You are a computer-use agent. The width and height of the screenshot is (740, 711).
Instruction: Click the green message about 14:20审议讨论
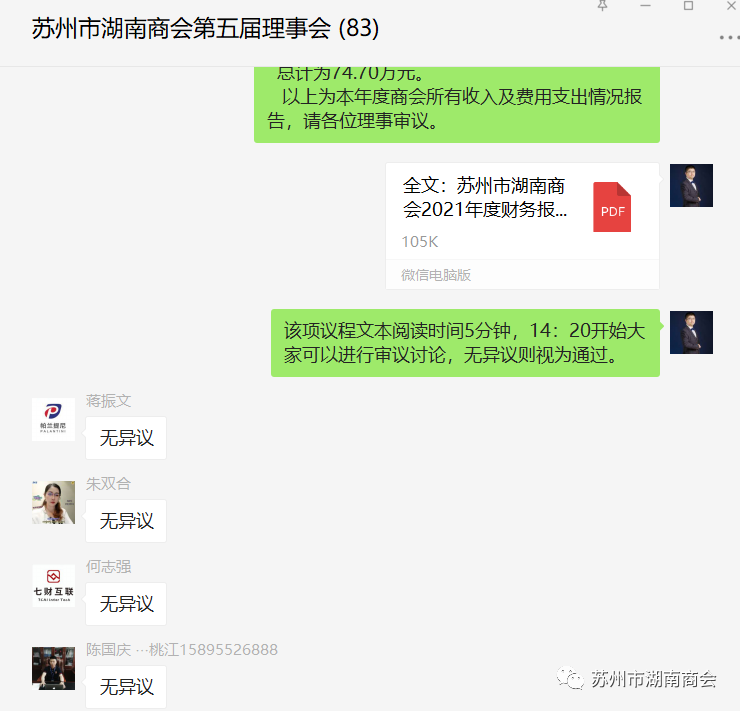pos(465,343)
